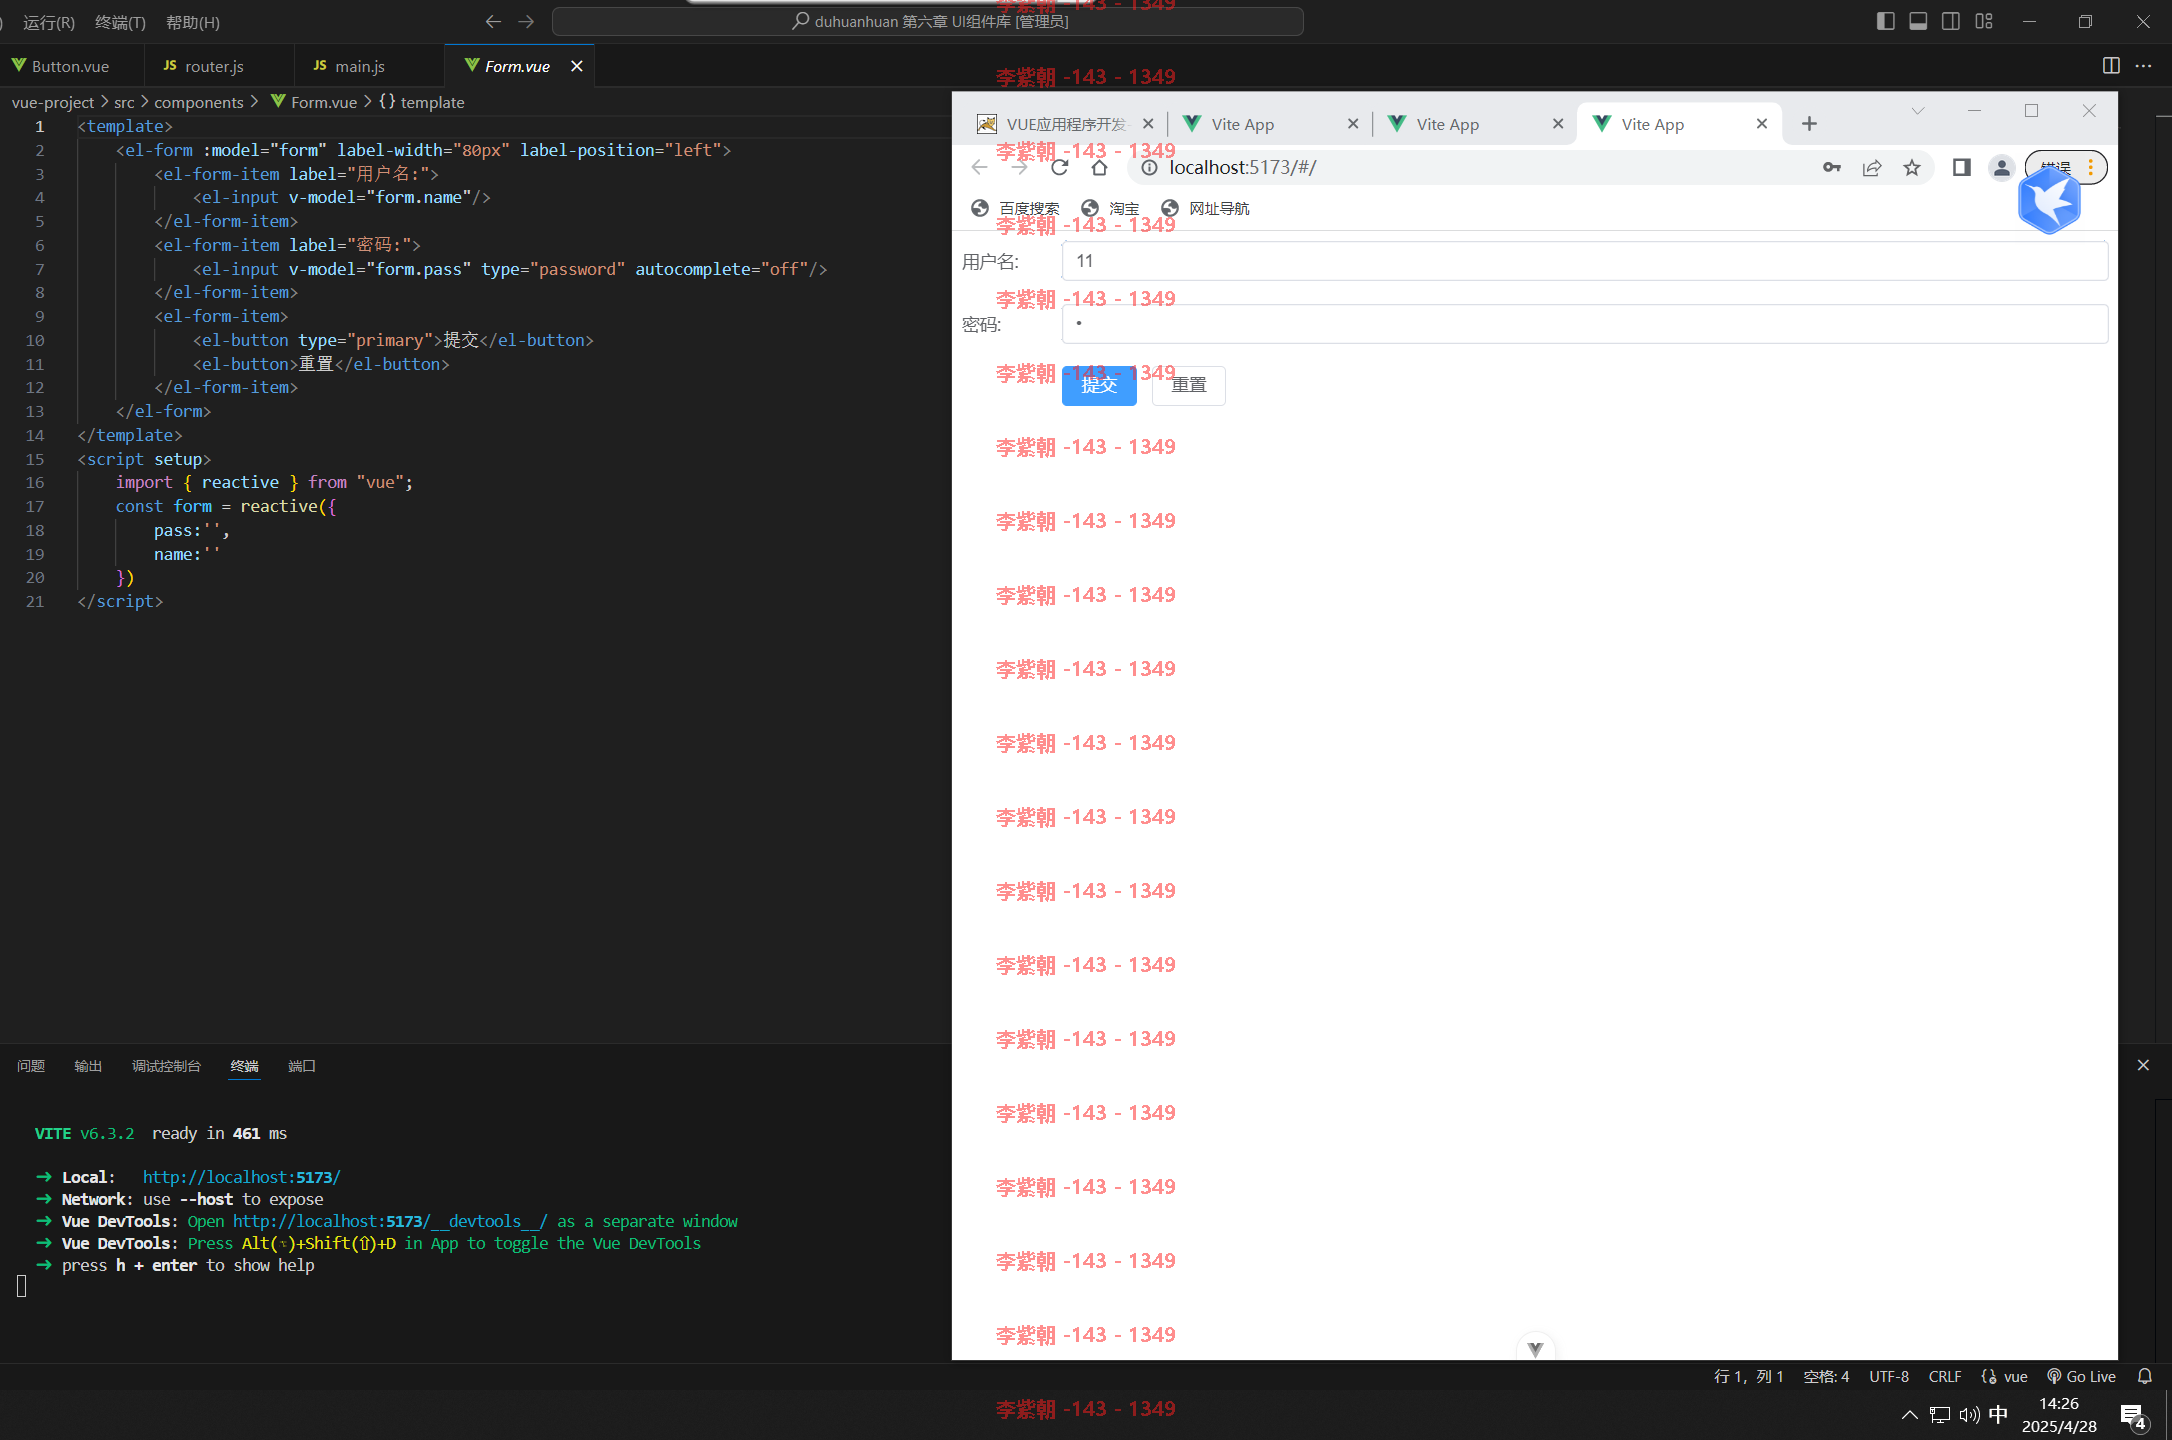
Task: Open the __devtools__ URL in terminal
Action: (x=390, y=1221)
